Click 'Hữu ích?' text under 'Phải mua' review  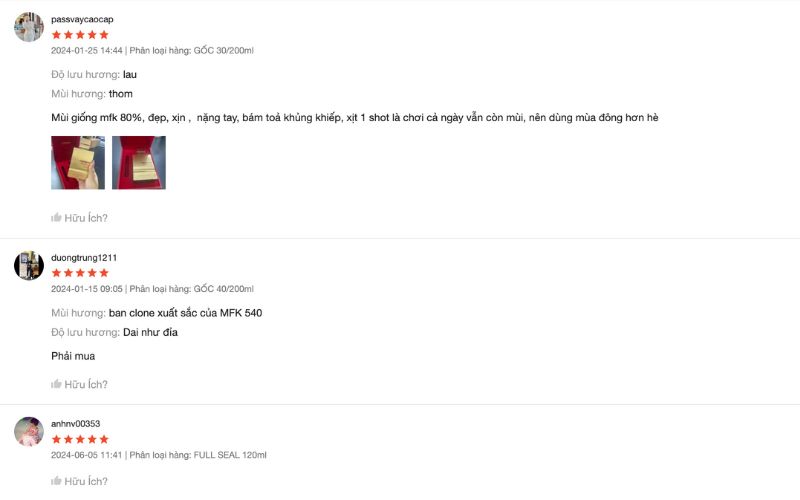tap(86, 384)
